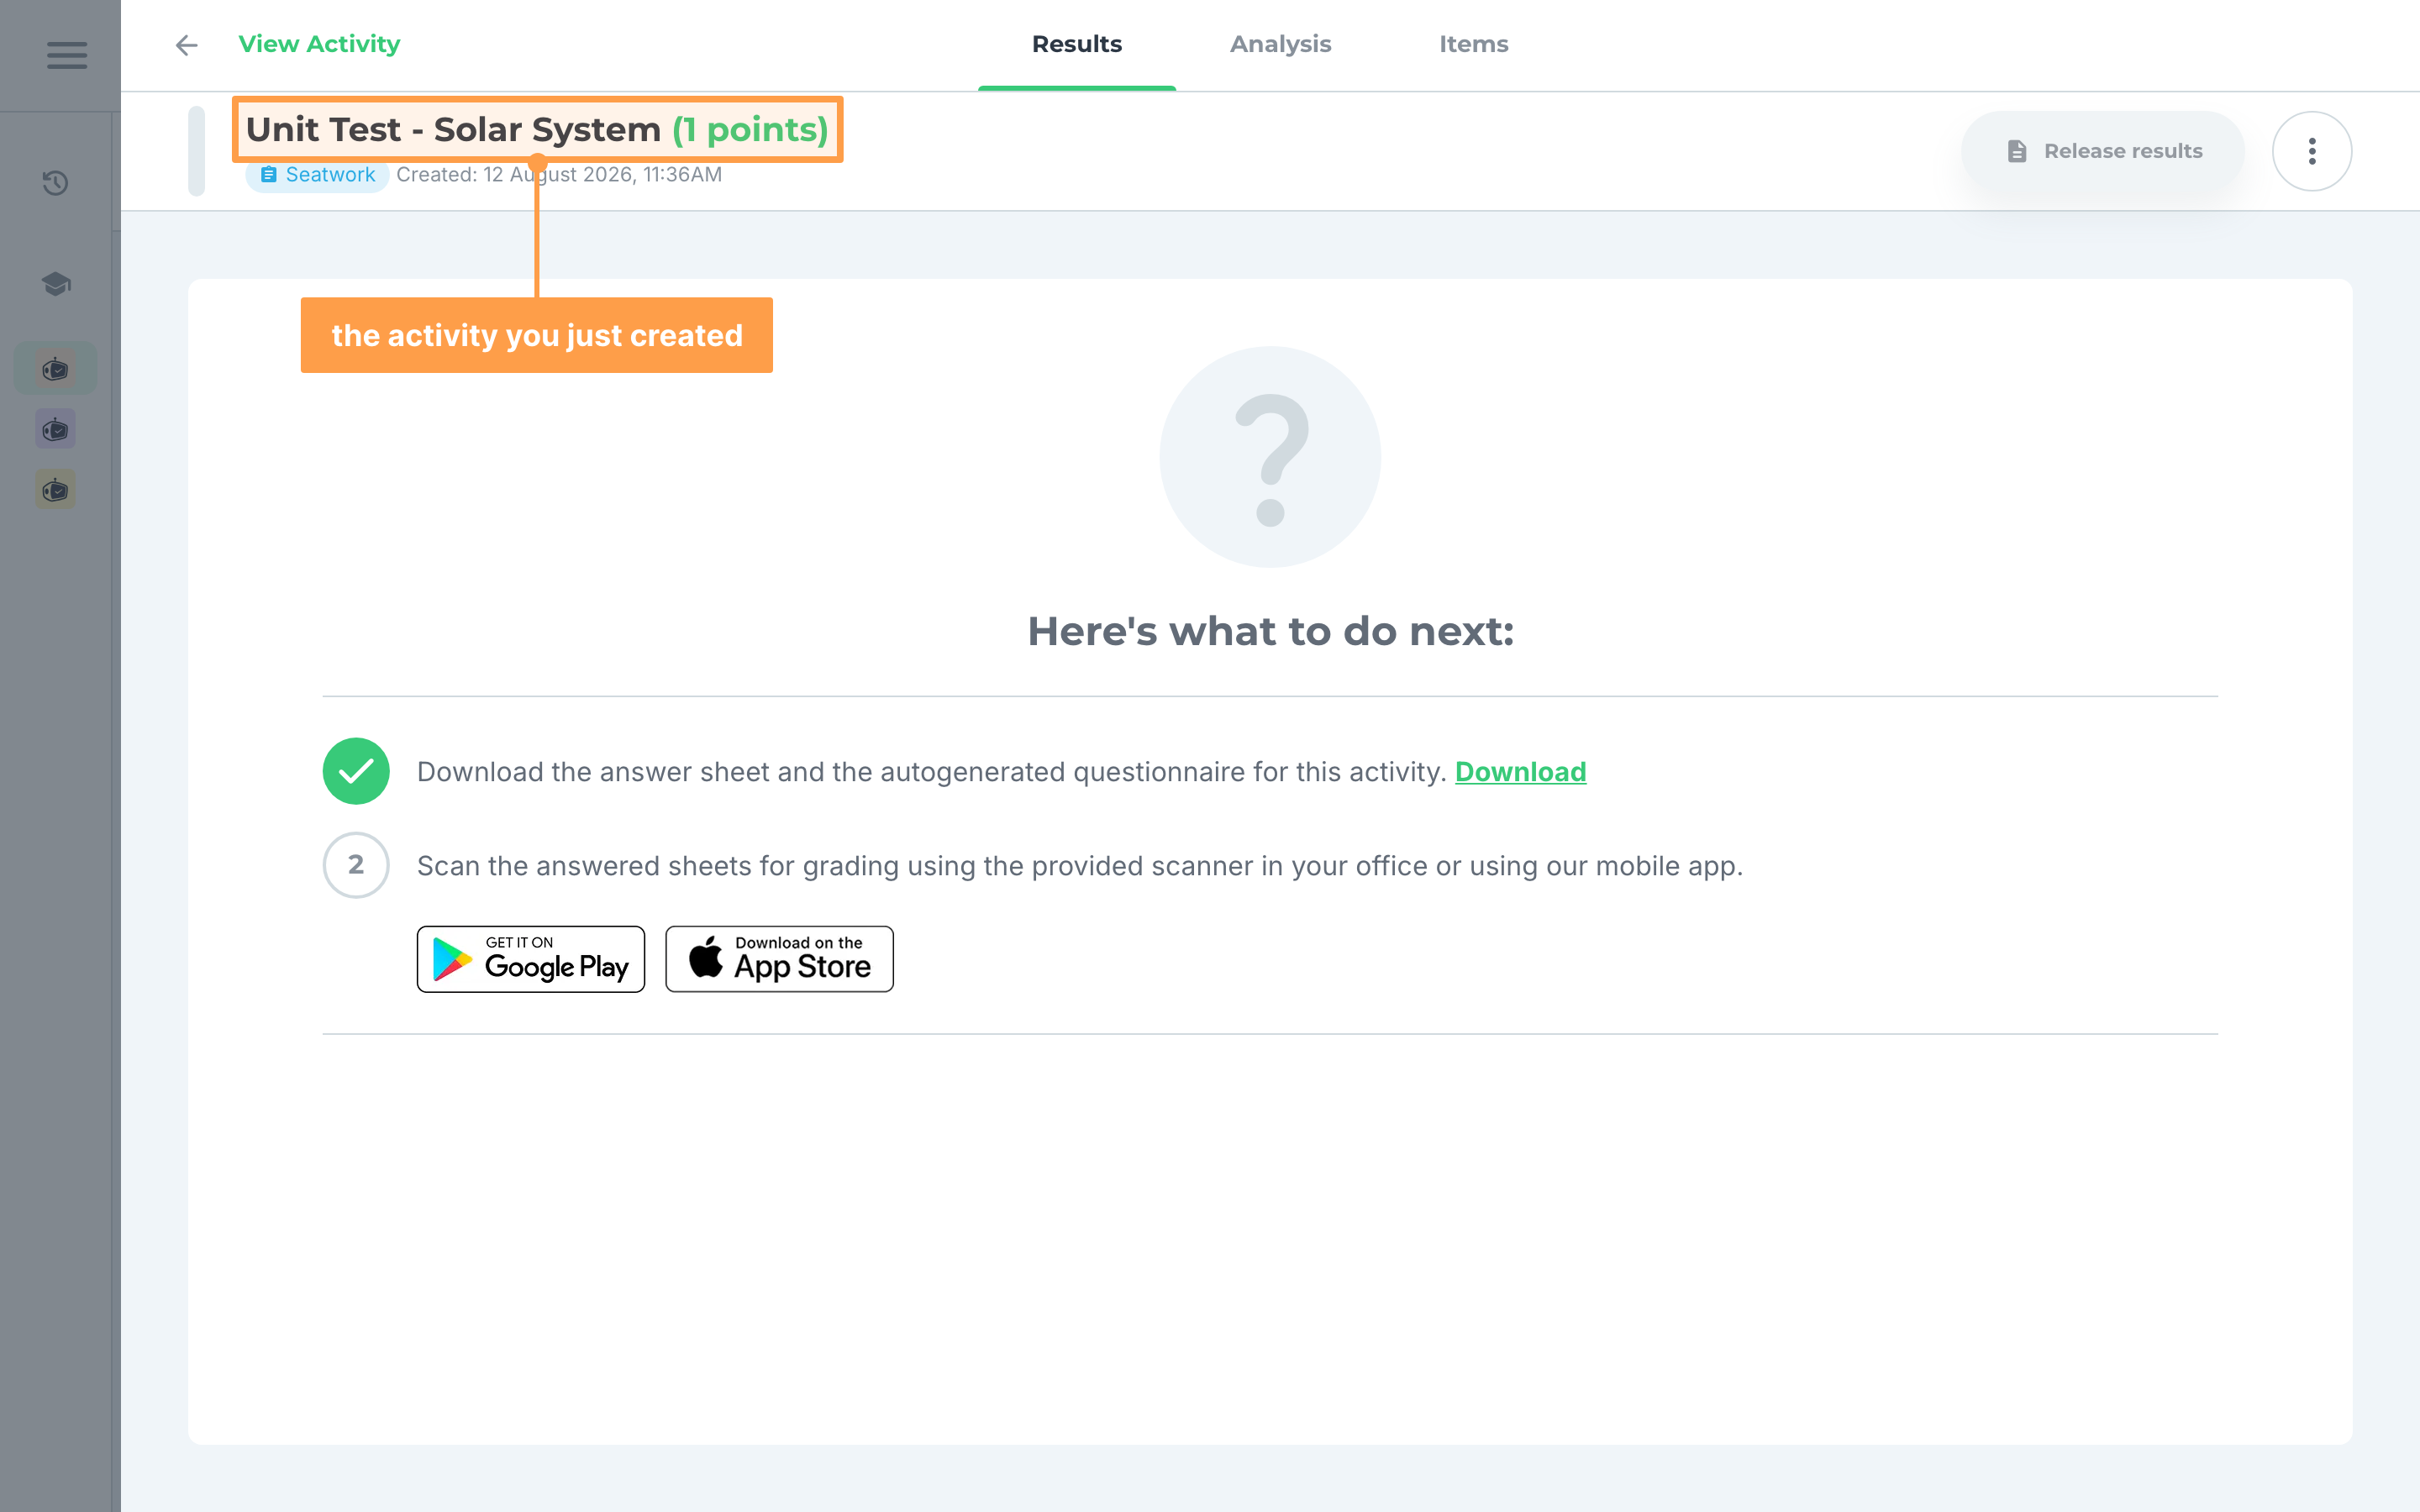
Task: Open the three-dot more options menu
Action: pos(2311,151)
